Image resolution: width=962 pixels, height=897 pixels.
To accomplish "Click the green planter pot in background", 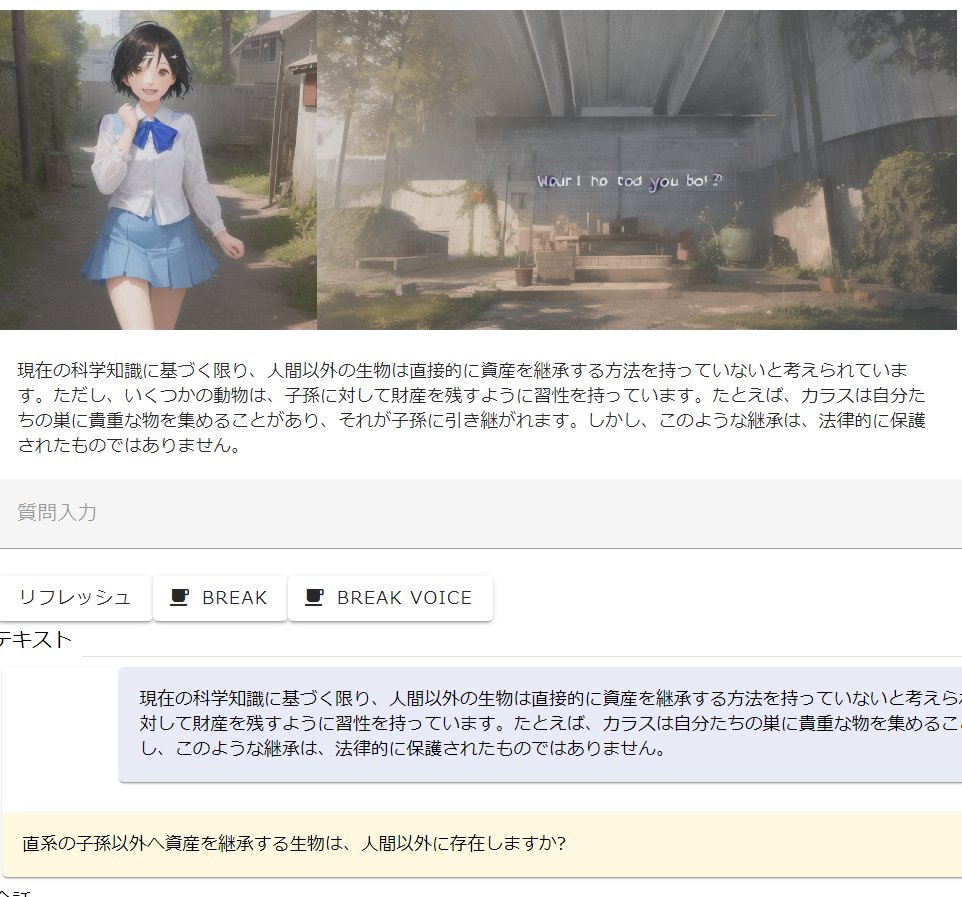I will 735,244.
